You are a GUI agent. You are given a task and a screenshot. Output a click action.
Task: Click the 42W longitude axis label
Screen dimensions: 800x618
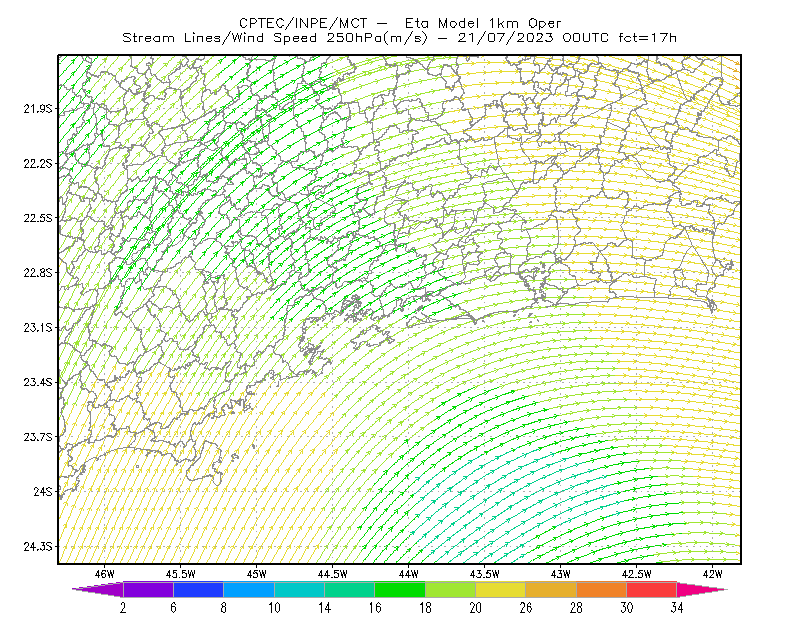tap(713, 574)
